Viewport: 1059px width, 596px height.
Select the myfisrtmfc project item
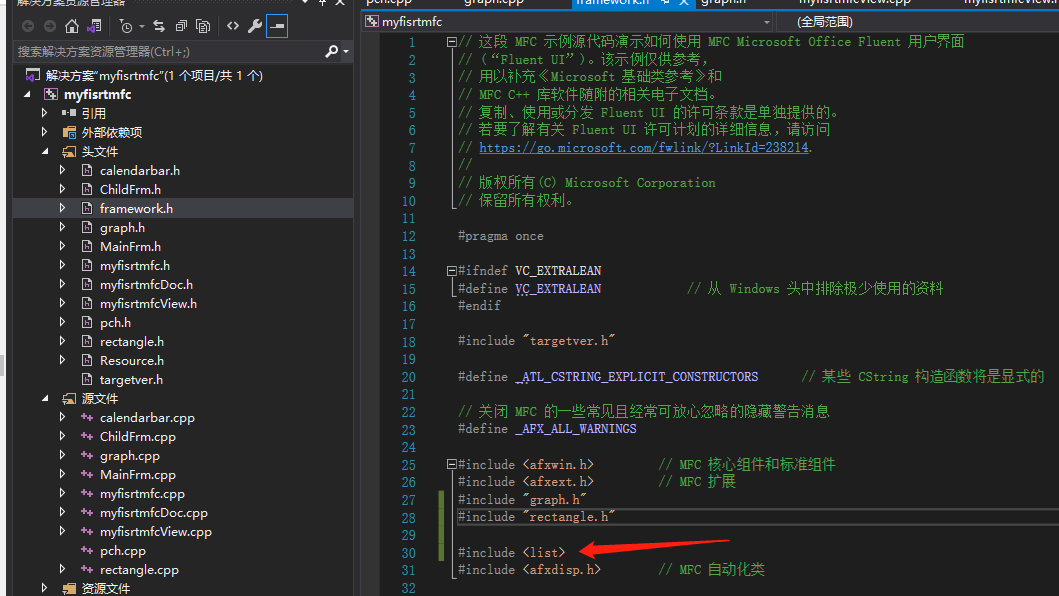click(x=97, y=95)
